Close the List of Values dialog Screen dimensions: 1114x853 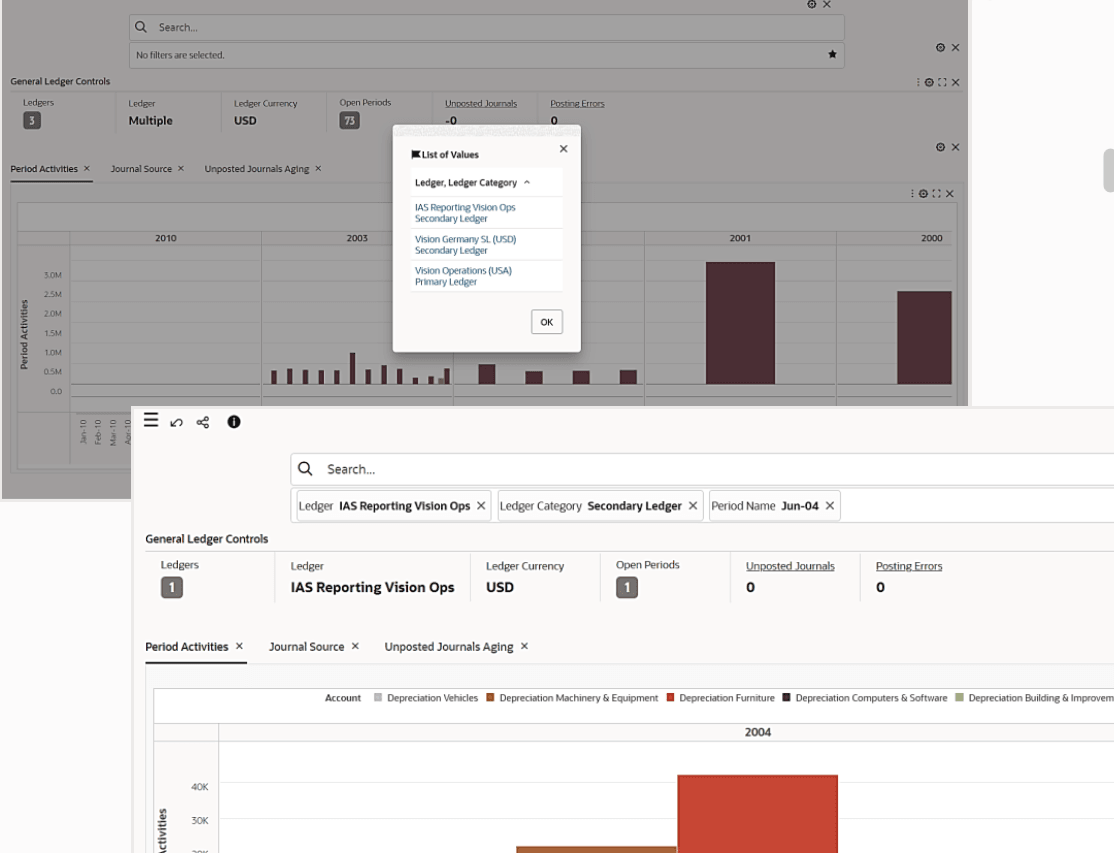(563, 148)
